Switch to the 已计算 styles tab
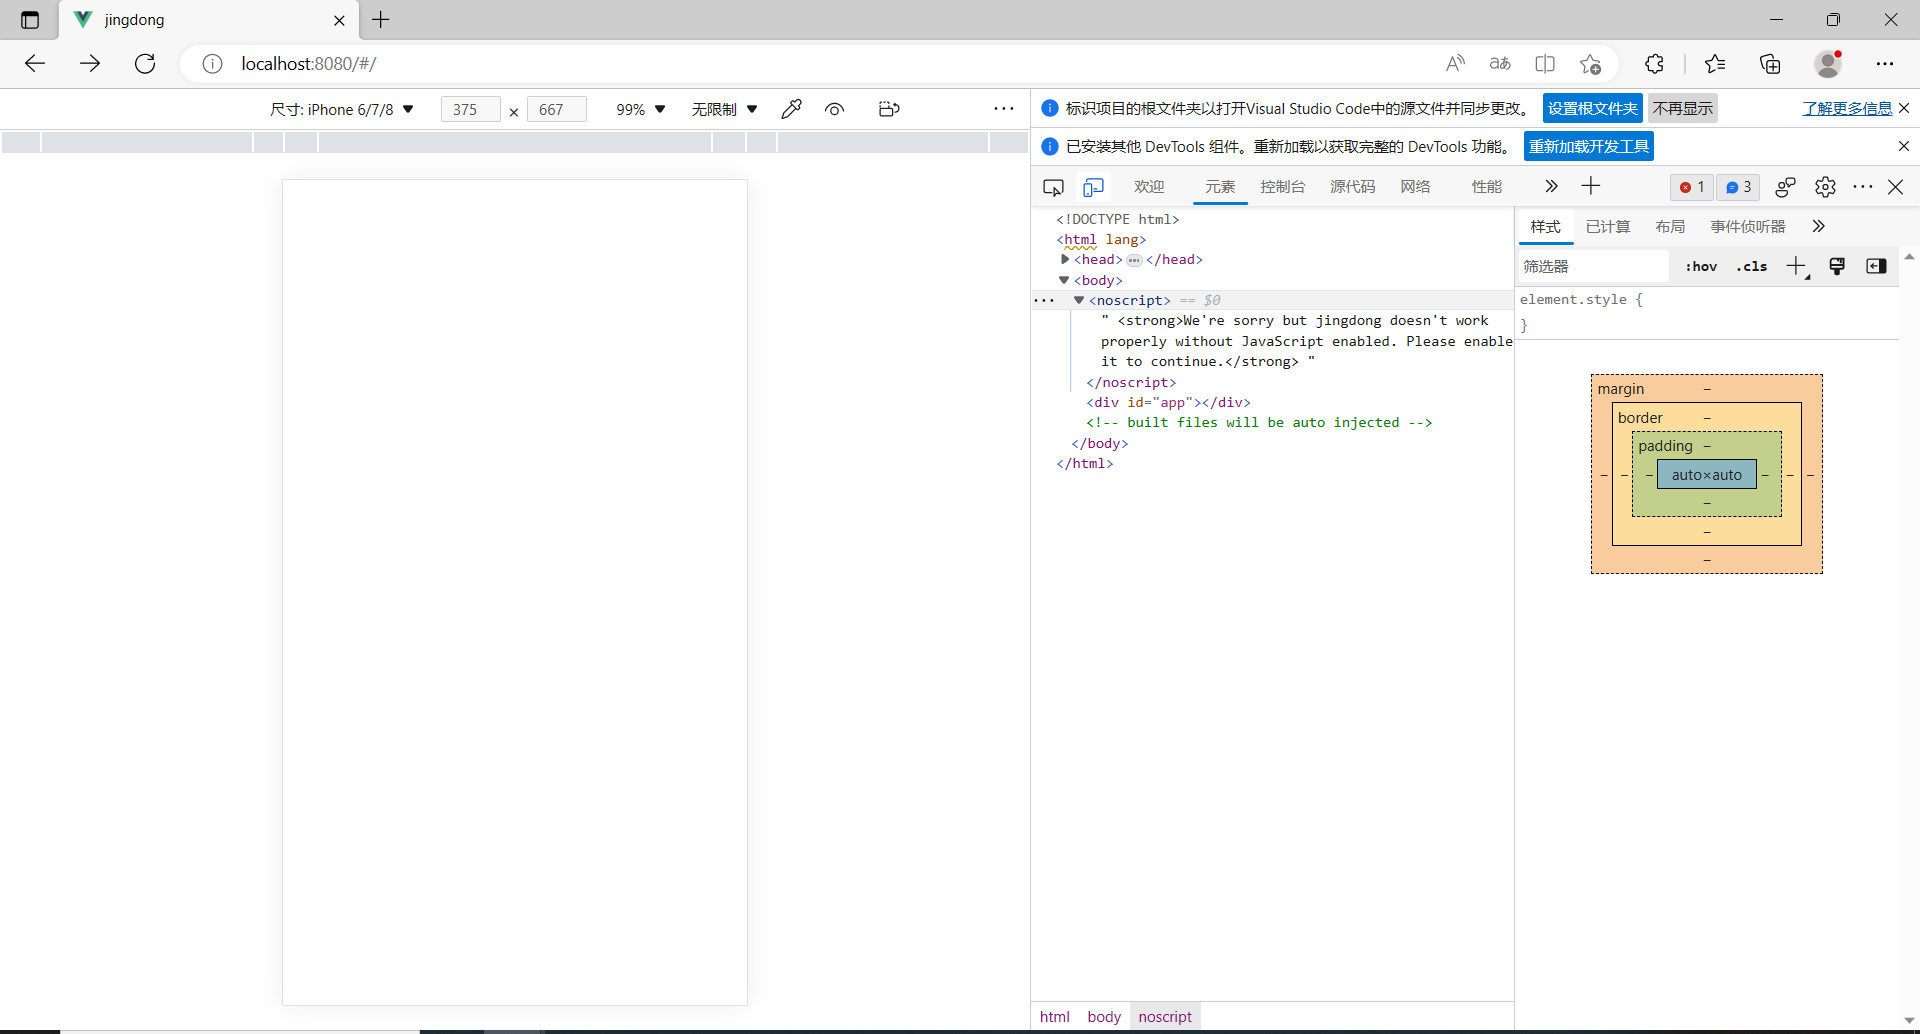Image resolution: width=1920 pixels, height=1034 pixels. click(x=1607, y=227)
